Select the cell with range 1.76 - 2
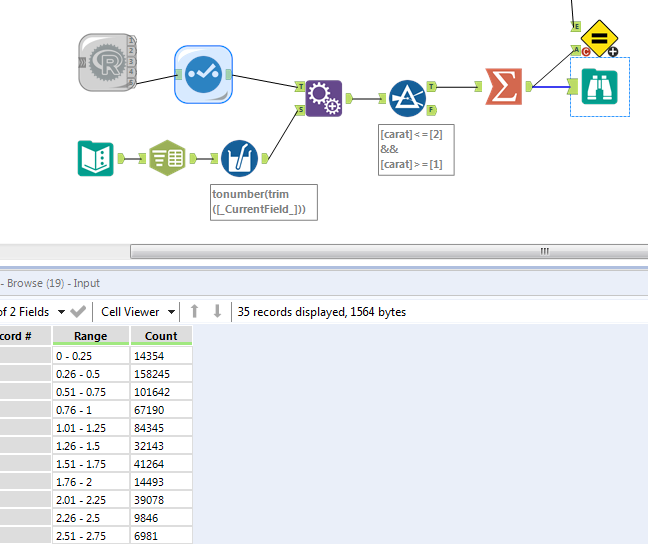This screenshot has width=648, height=544. tap(91, 482)
